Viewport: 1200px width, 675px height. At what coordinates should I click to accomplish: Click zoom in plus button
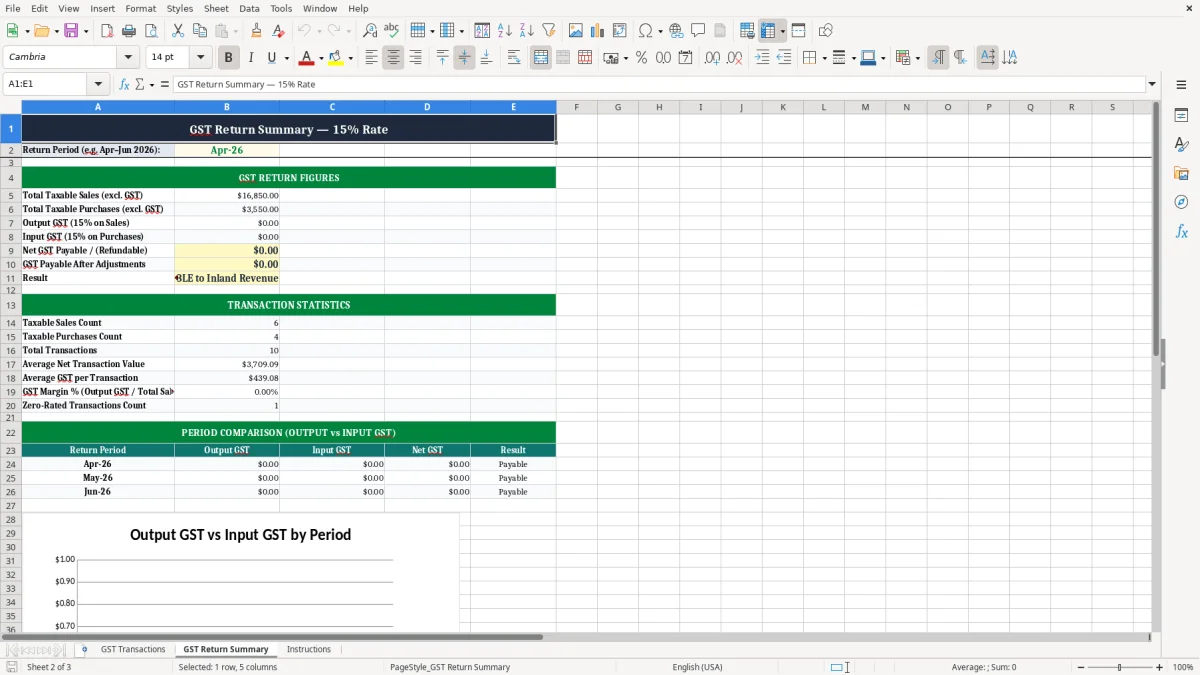[1160, 667]
